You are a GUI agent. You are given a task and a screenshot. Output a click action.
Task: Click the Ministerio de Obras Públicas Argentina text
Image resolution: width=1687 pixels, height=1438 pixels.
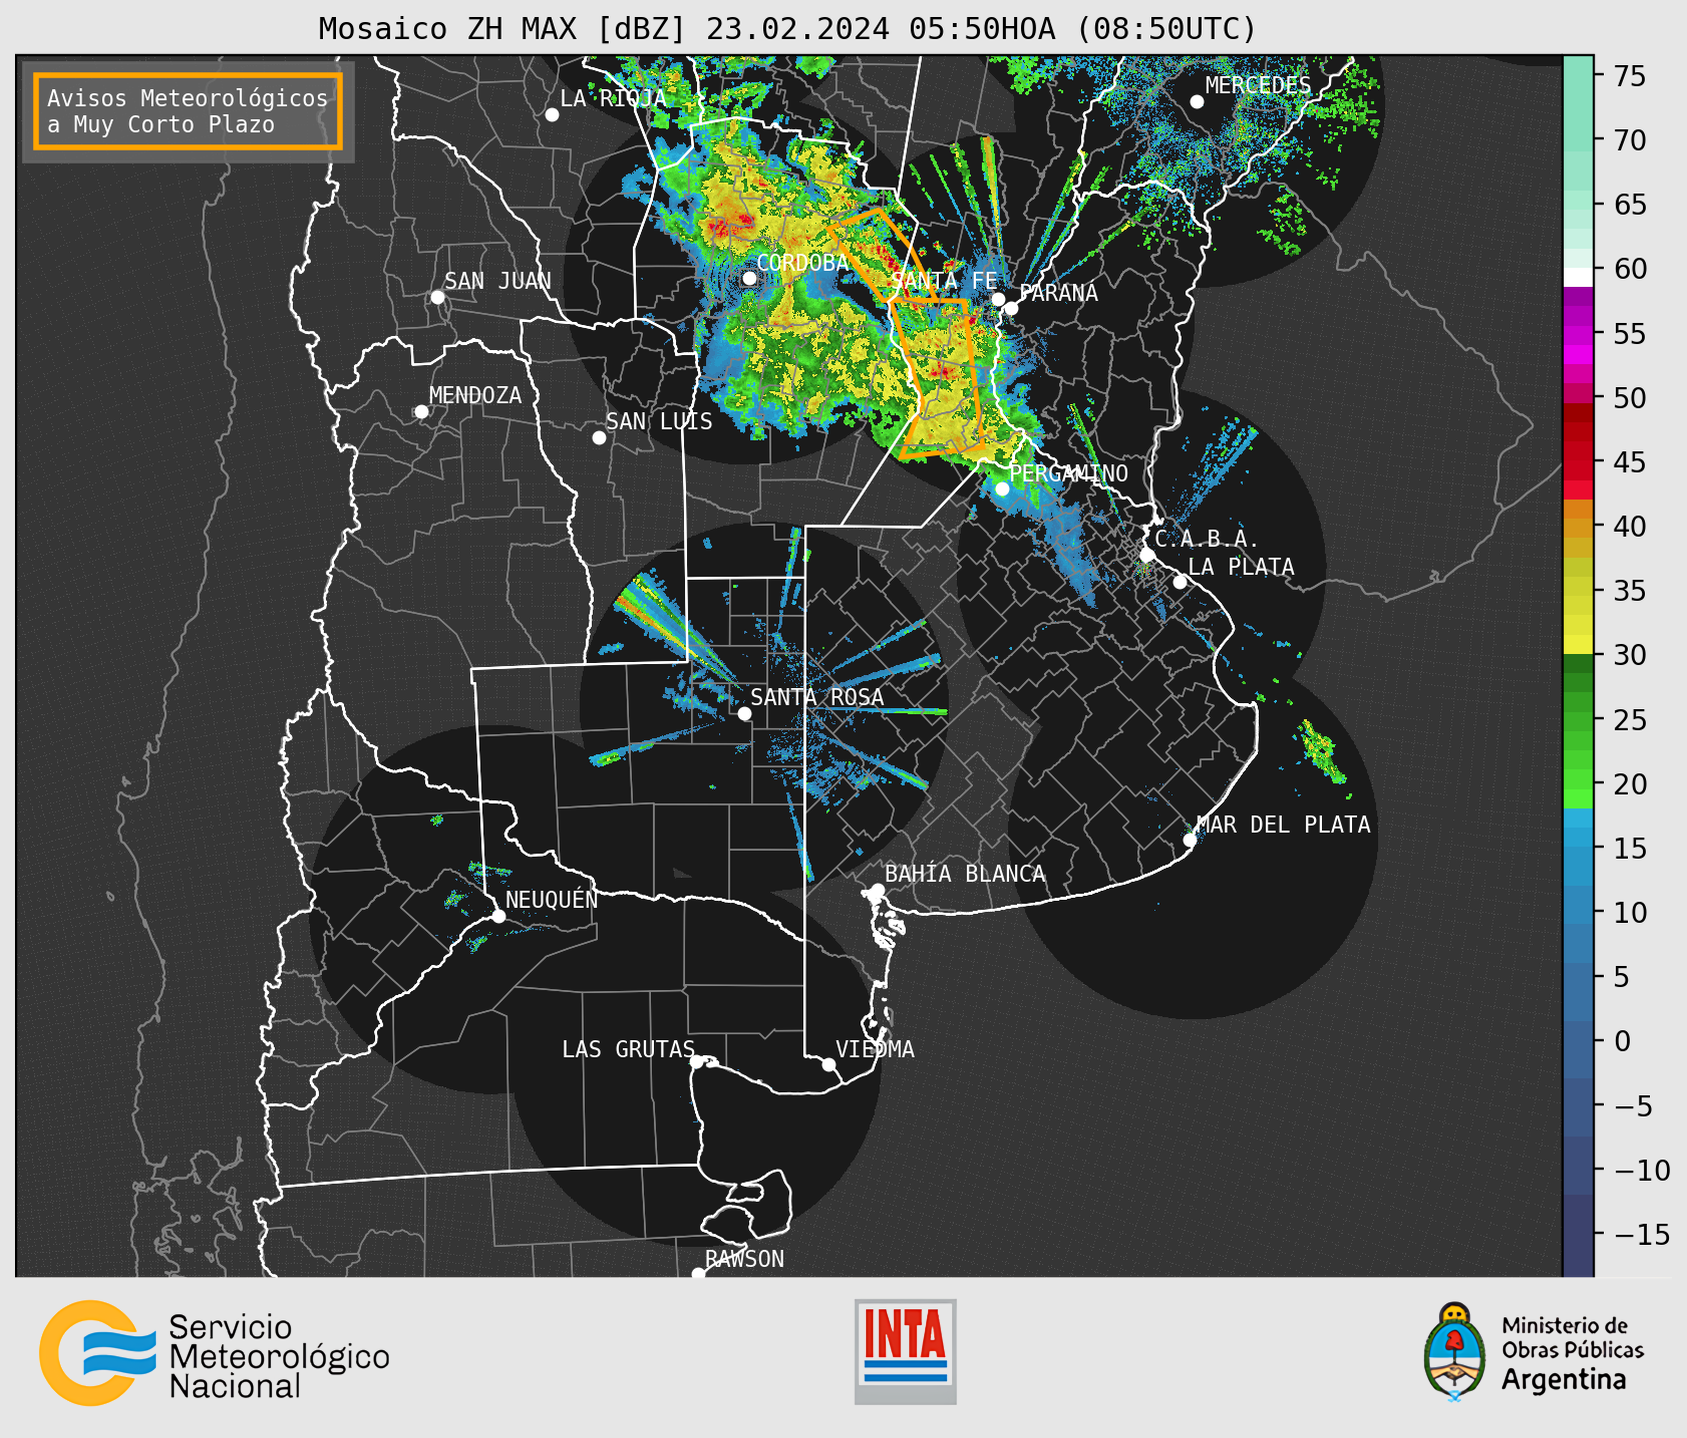pos(1572,1353)
